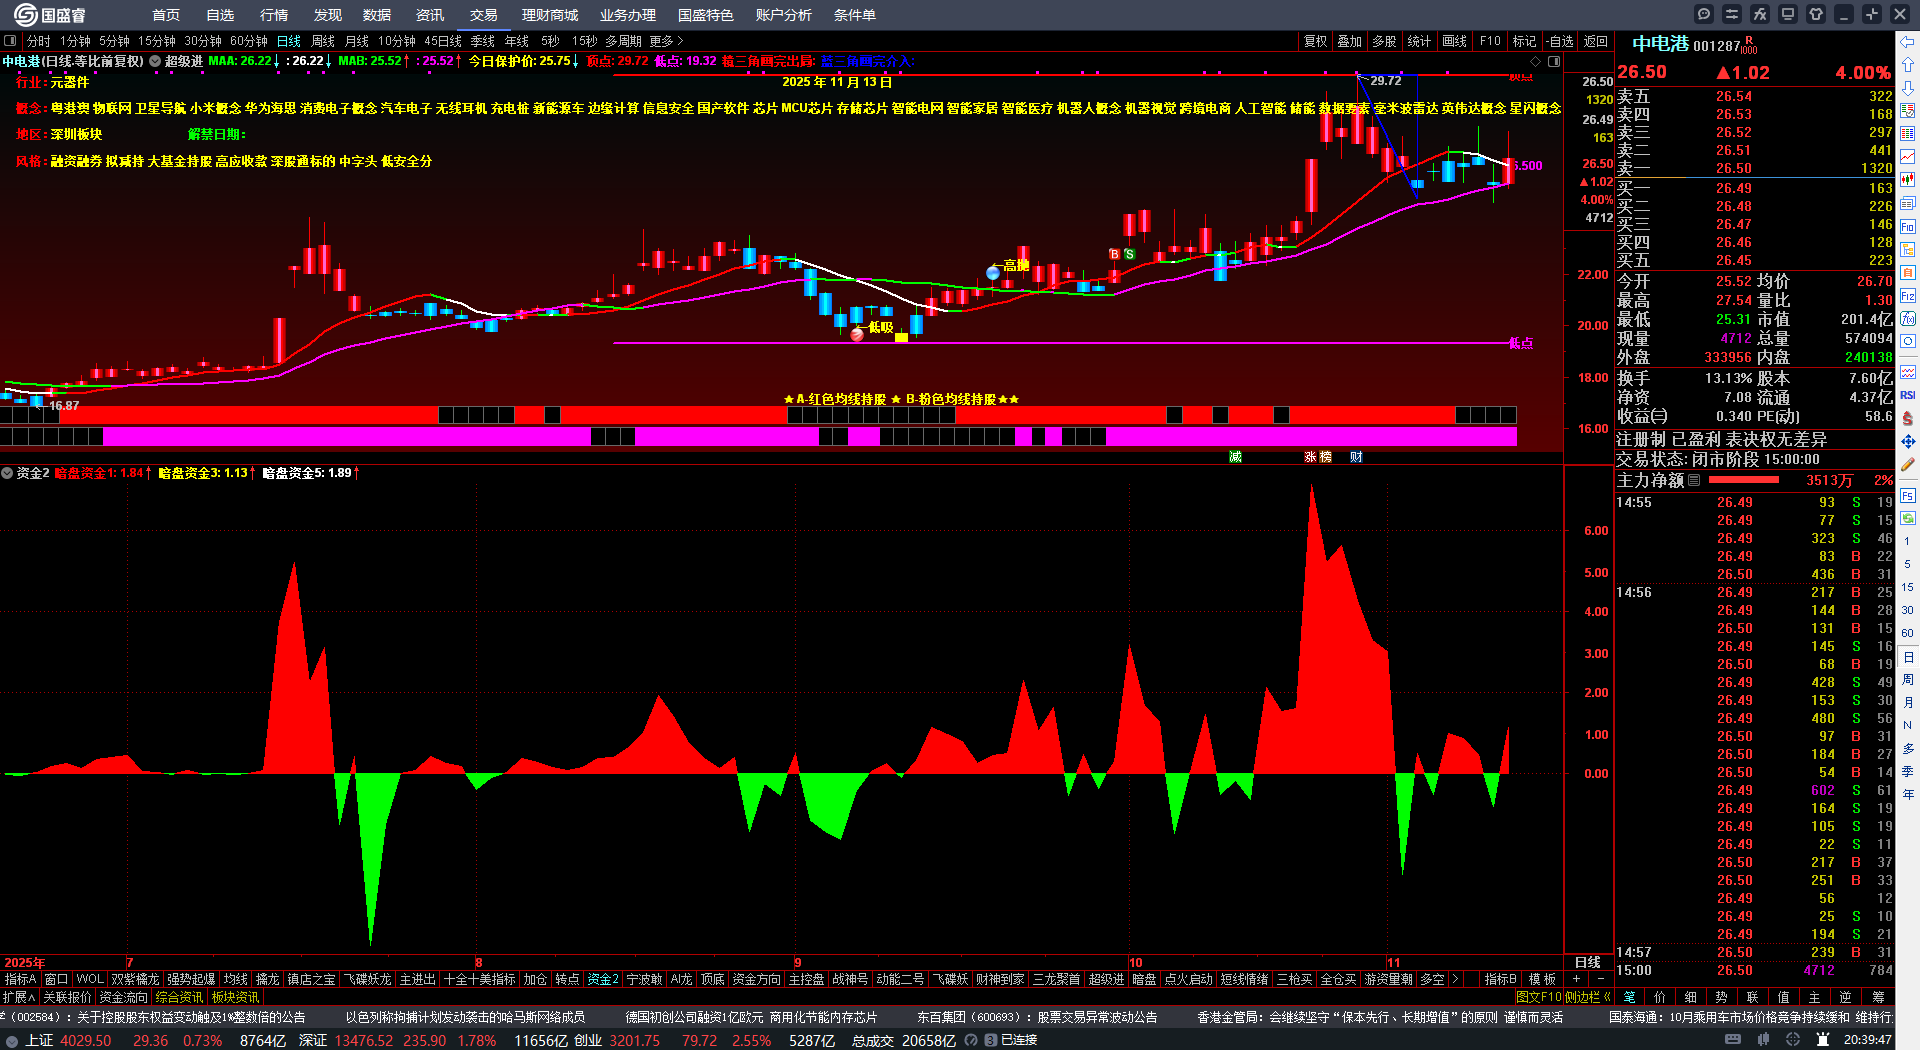Open the shirt skin theme icon
1920x1050 pixels.
coord(1816,14)
